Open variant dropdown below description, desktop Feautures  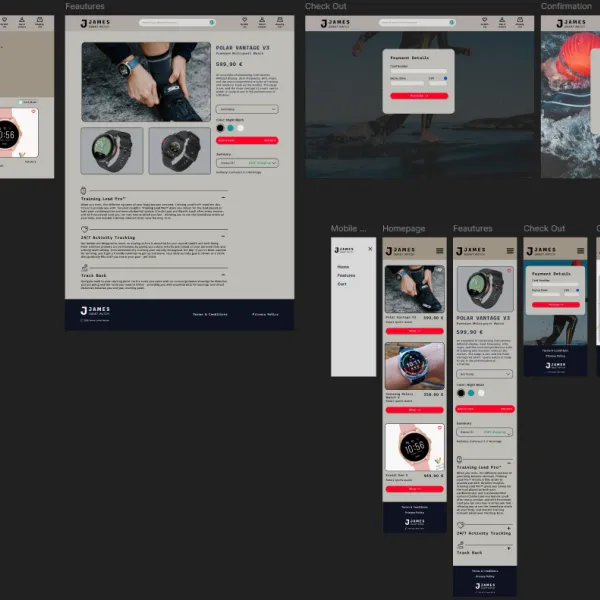(x=247, y=109)
